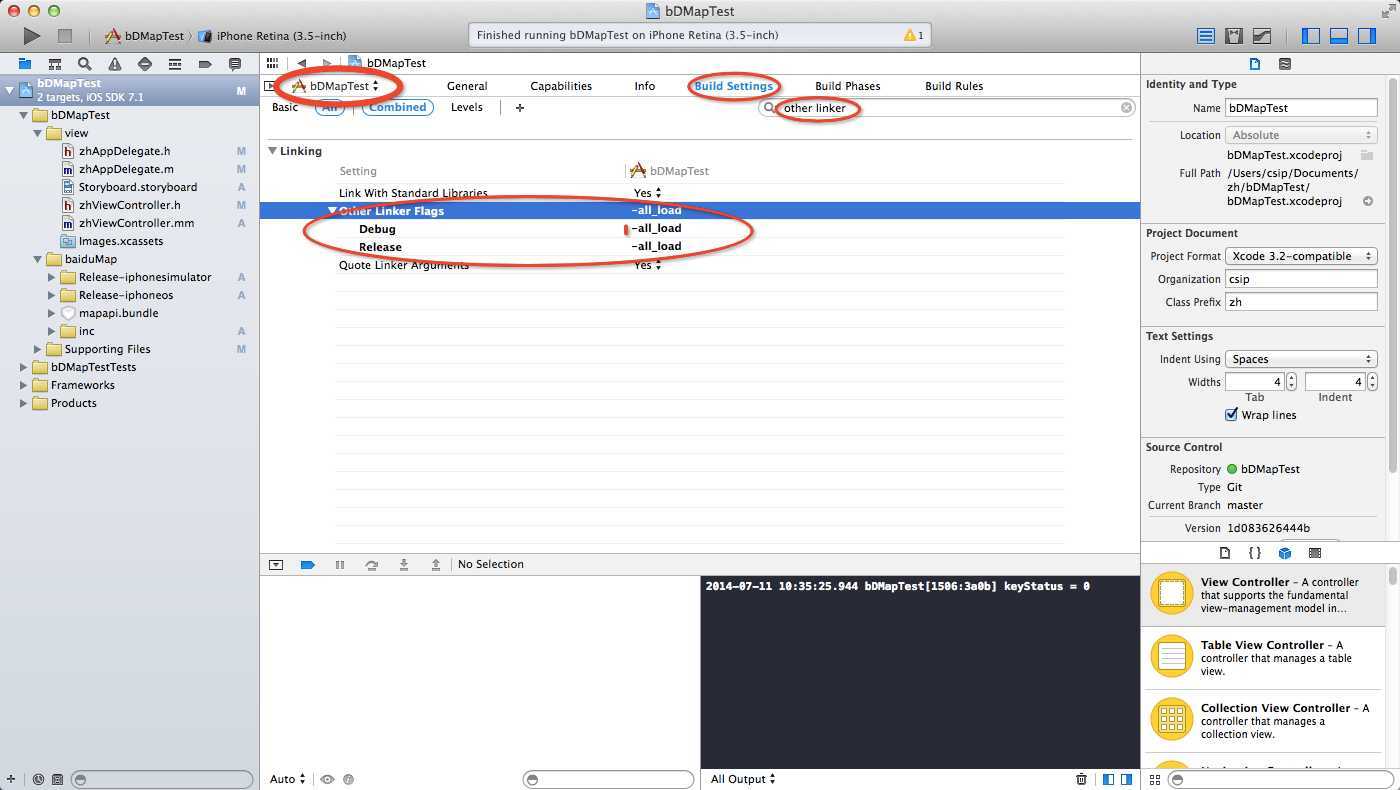Add a build setting with plus button
Image resolution: width=1400 pixels, height=790 pixels.
coord(520,108)
